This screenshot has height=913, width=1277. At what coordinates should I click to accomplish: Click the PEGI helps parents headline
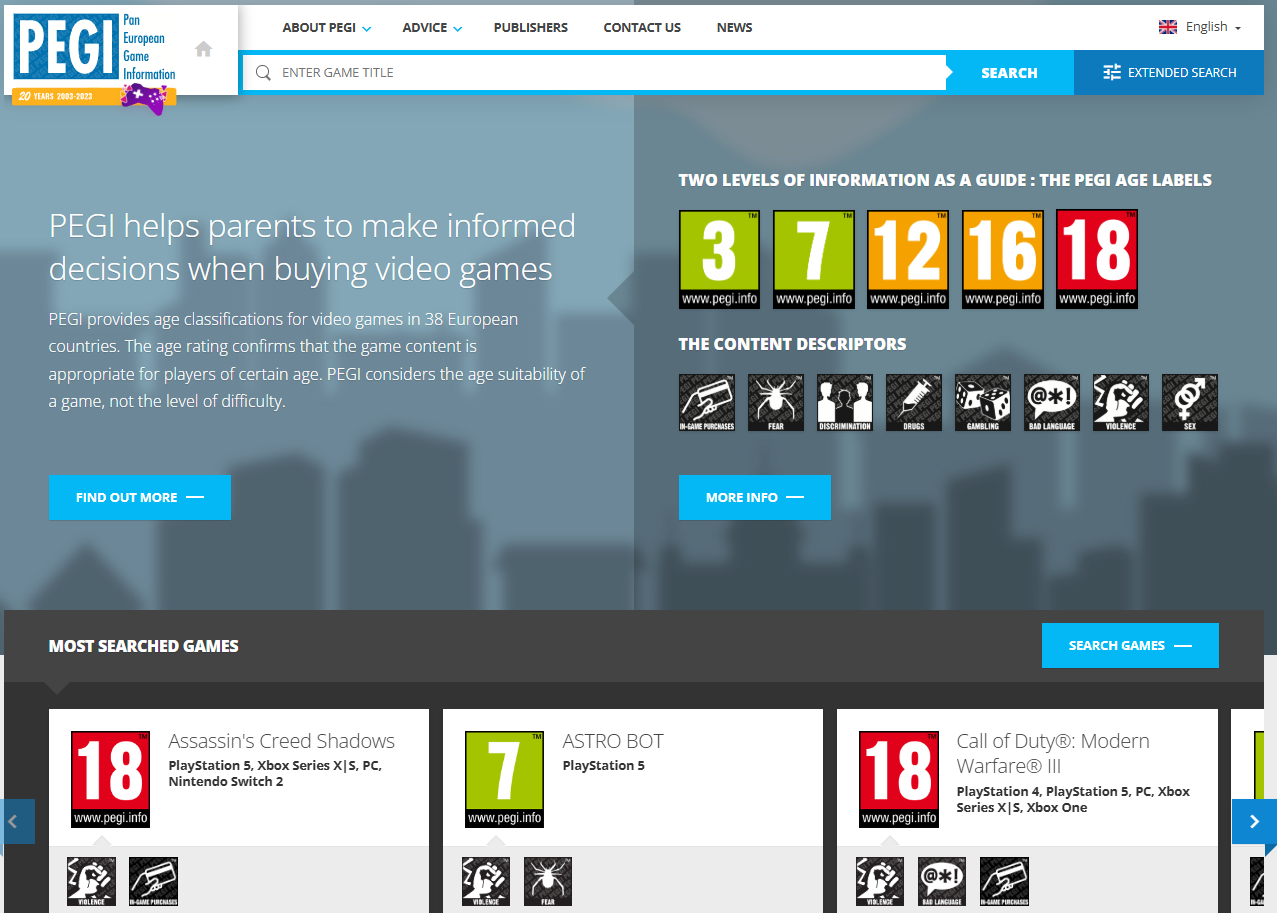[312, 247]
